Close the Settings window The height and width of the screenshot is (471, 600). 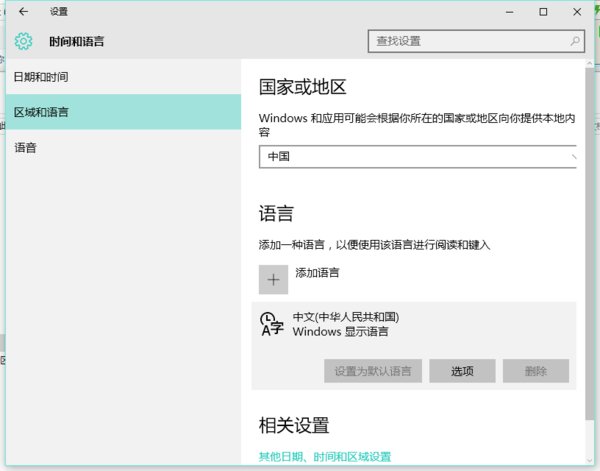[x=577, y=12]
